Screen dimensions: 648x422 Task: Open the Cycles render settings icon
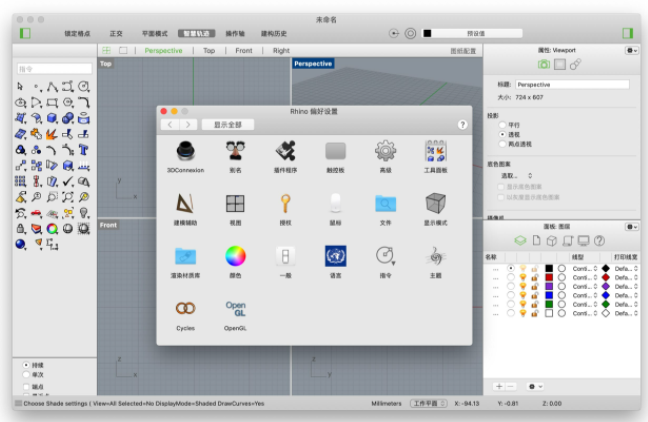(x=185, y=310)
